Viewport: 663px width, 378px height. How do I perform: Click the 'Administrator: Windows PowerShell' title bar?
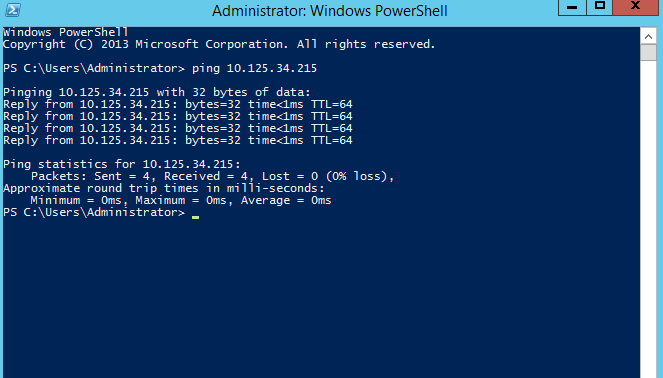point(329,11)
